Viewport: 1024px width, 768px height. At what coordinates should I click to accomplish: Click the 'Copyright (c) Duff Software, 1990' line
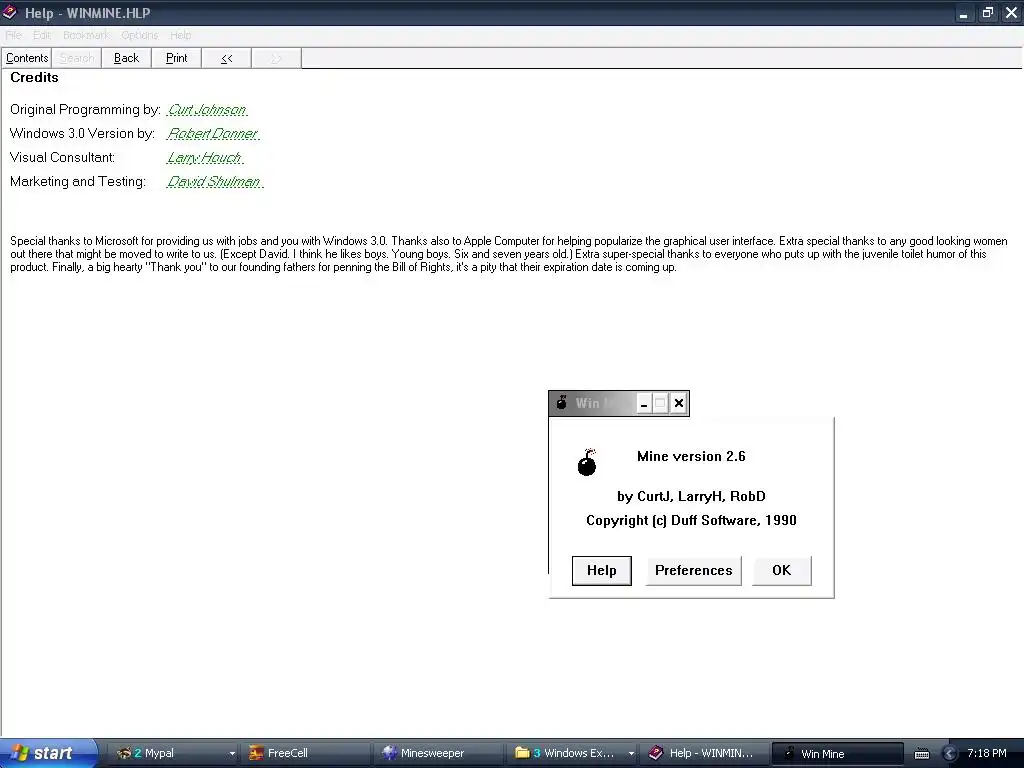(x=691, y=520)
